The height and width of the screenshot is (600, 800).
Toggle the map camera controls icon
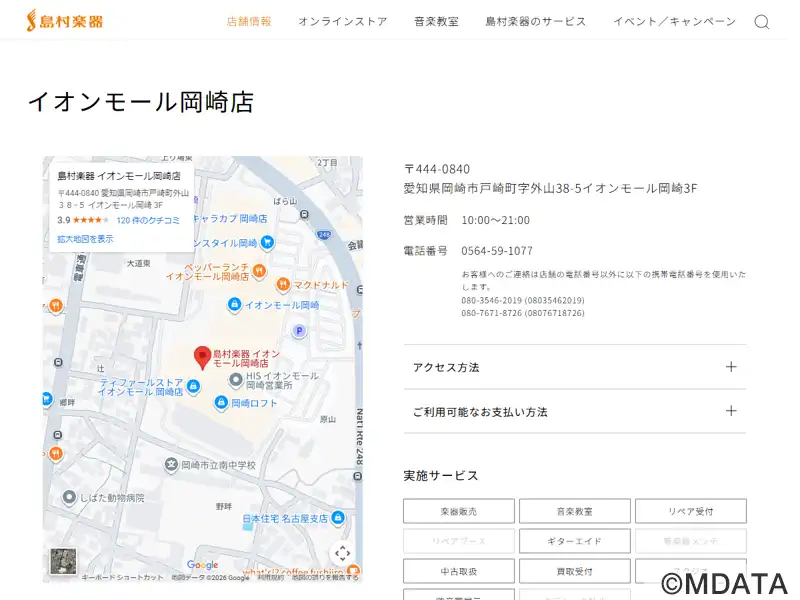pos(342,553)
